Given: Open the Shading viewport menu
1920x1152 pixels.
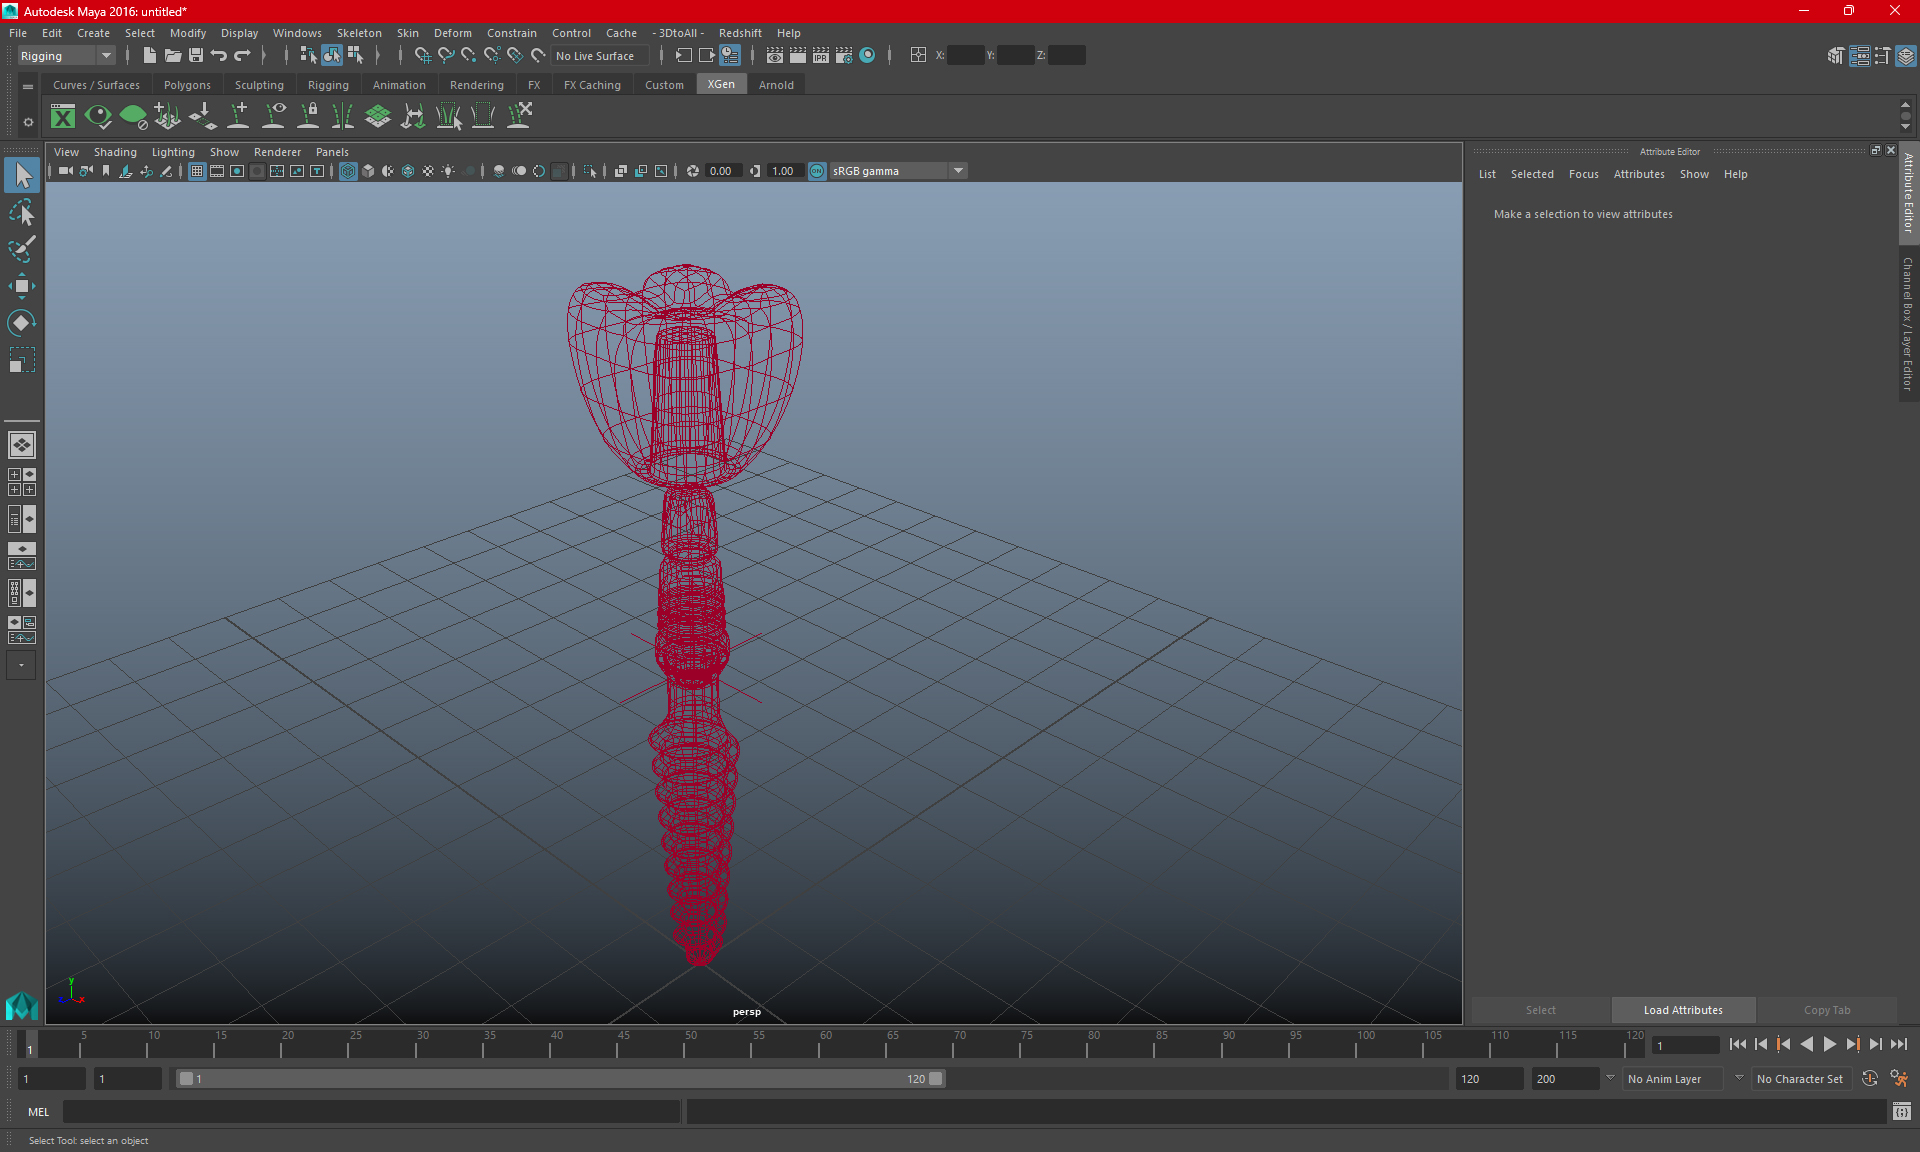Looking at the screenshot, I should point(115,152).
